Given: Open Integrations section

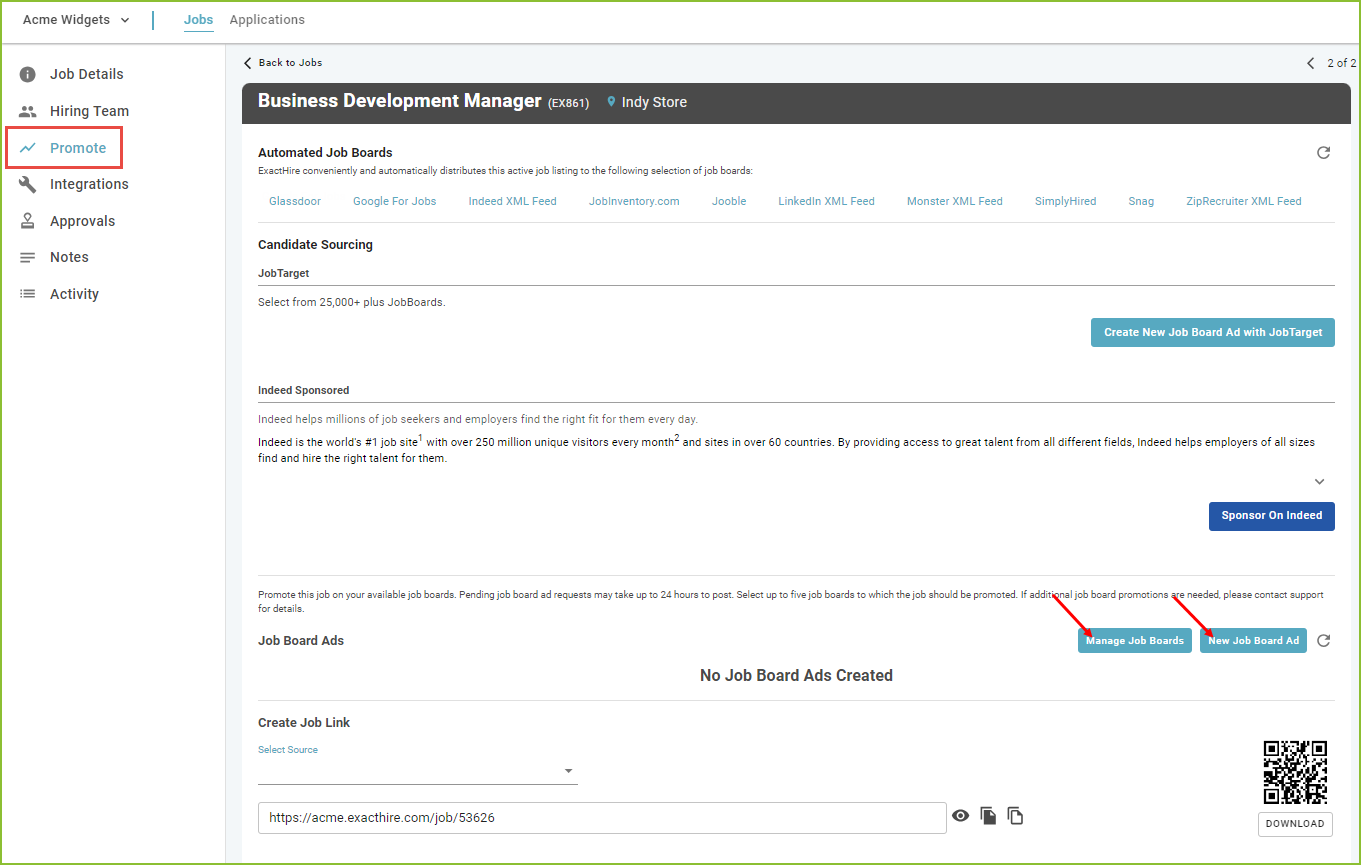Looking at the screenshot, I should tap(89, 184).
